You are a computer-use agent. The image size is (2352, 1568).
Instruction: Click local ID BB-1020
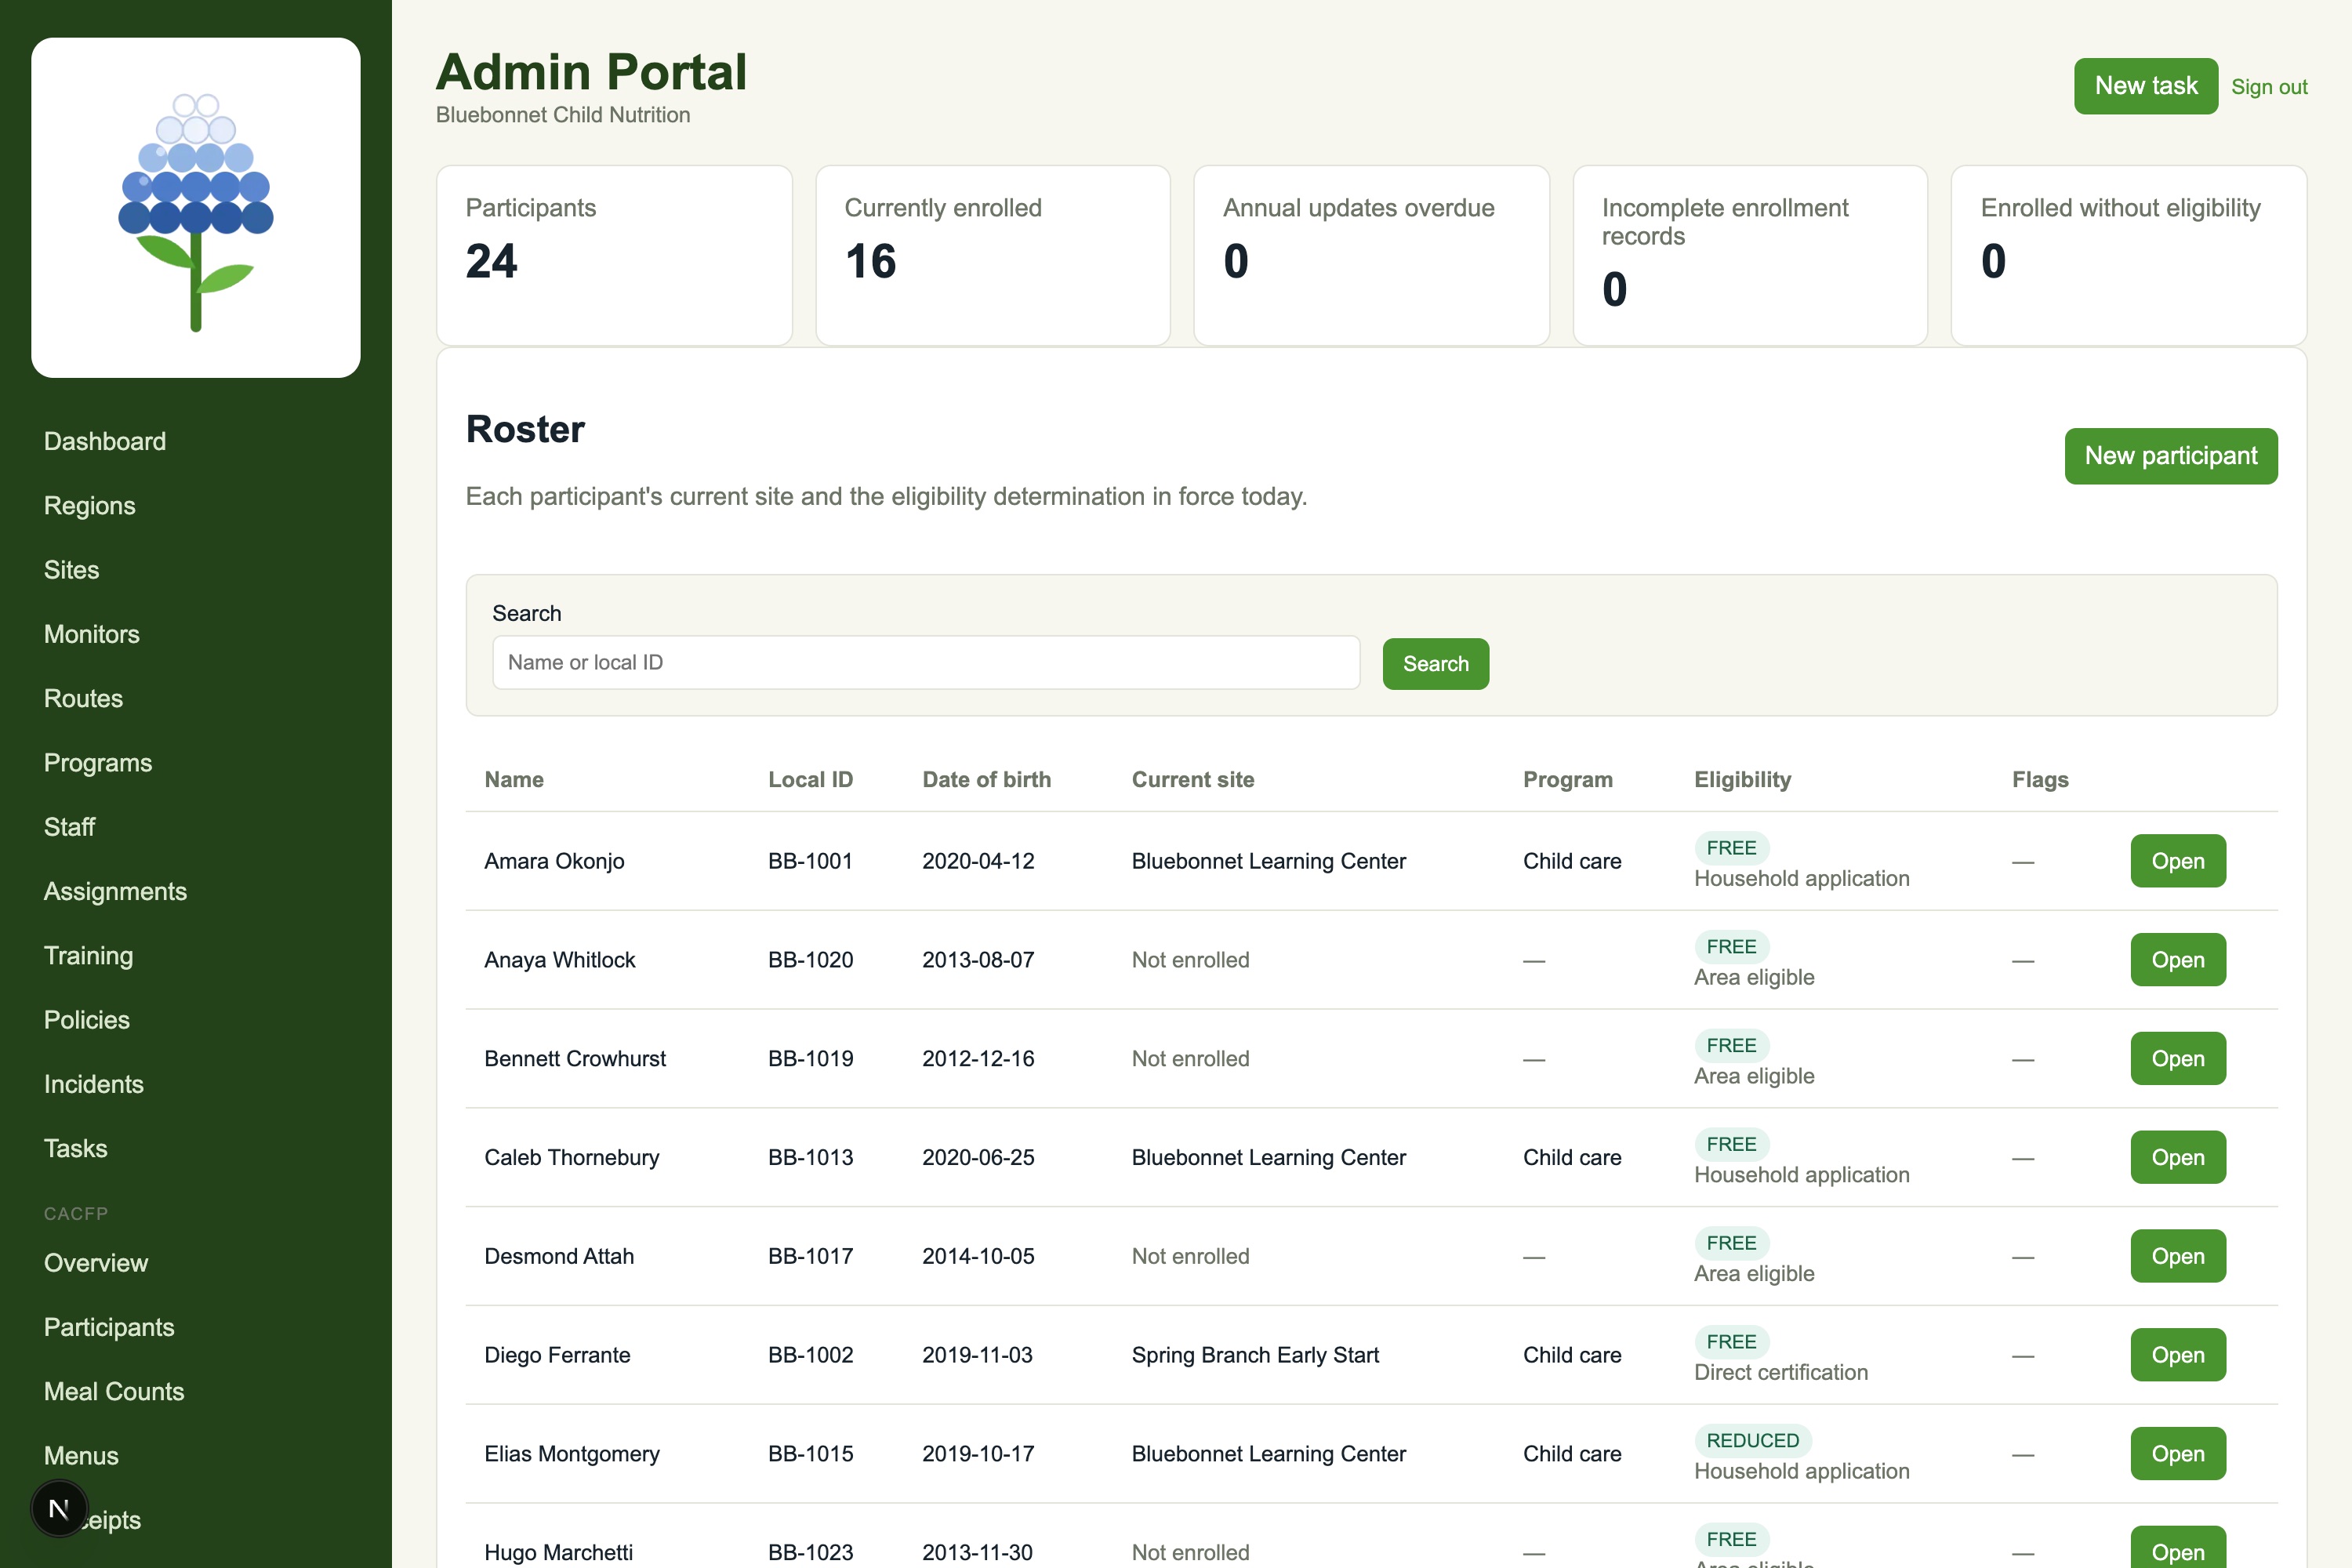pyautogui.click(x=810, y=960)
